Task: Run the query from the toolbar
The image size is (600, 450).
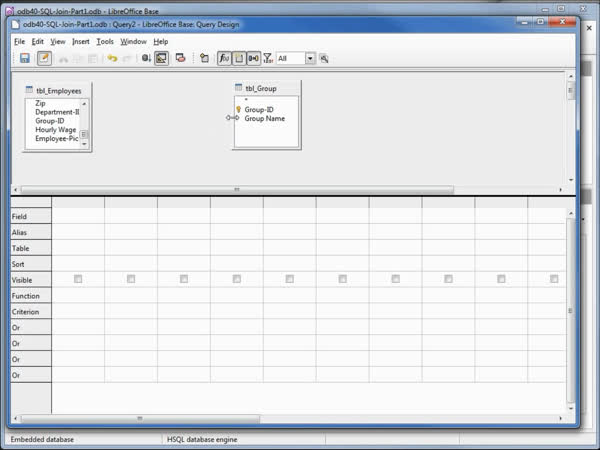Action: 146,59
